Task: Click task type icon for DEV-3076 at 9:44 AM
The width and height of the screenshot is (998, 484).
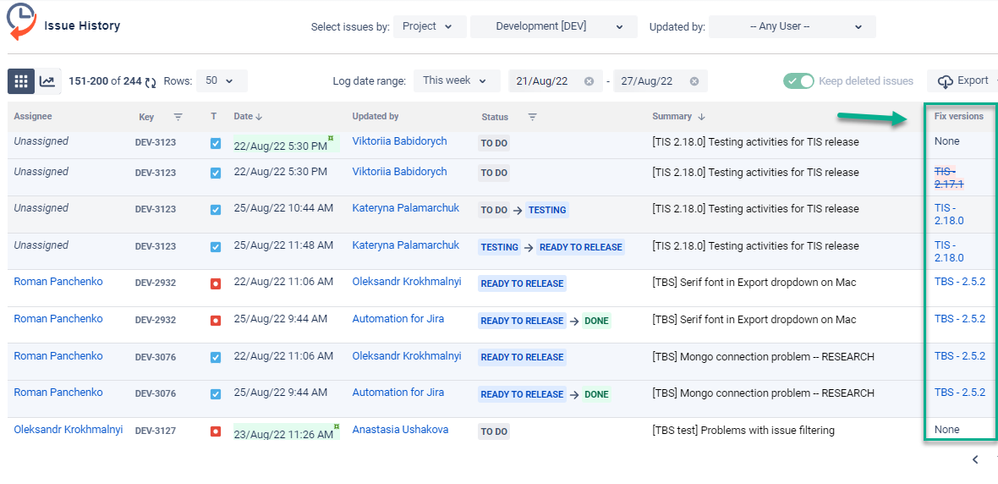Action: point(215,394)
